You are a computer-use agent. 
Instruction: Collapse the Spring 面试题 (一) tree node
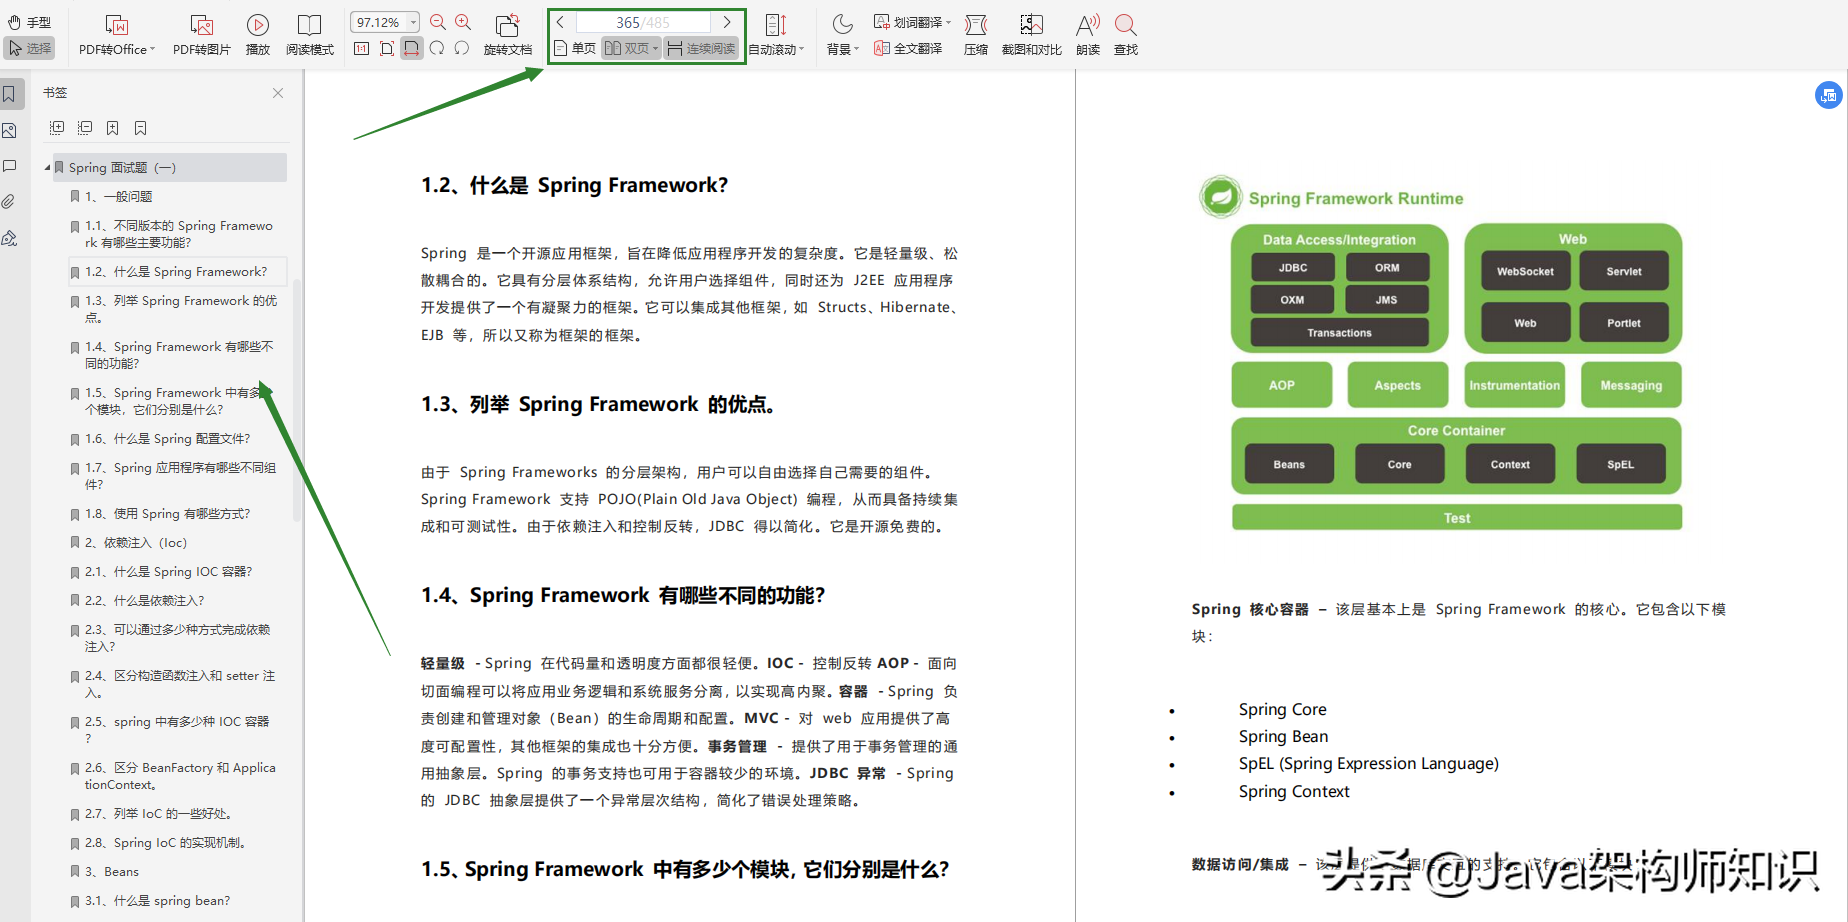(47, 167)
